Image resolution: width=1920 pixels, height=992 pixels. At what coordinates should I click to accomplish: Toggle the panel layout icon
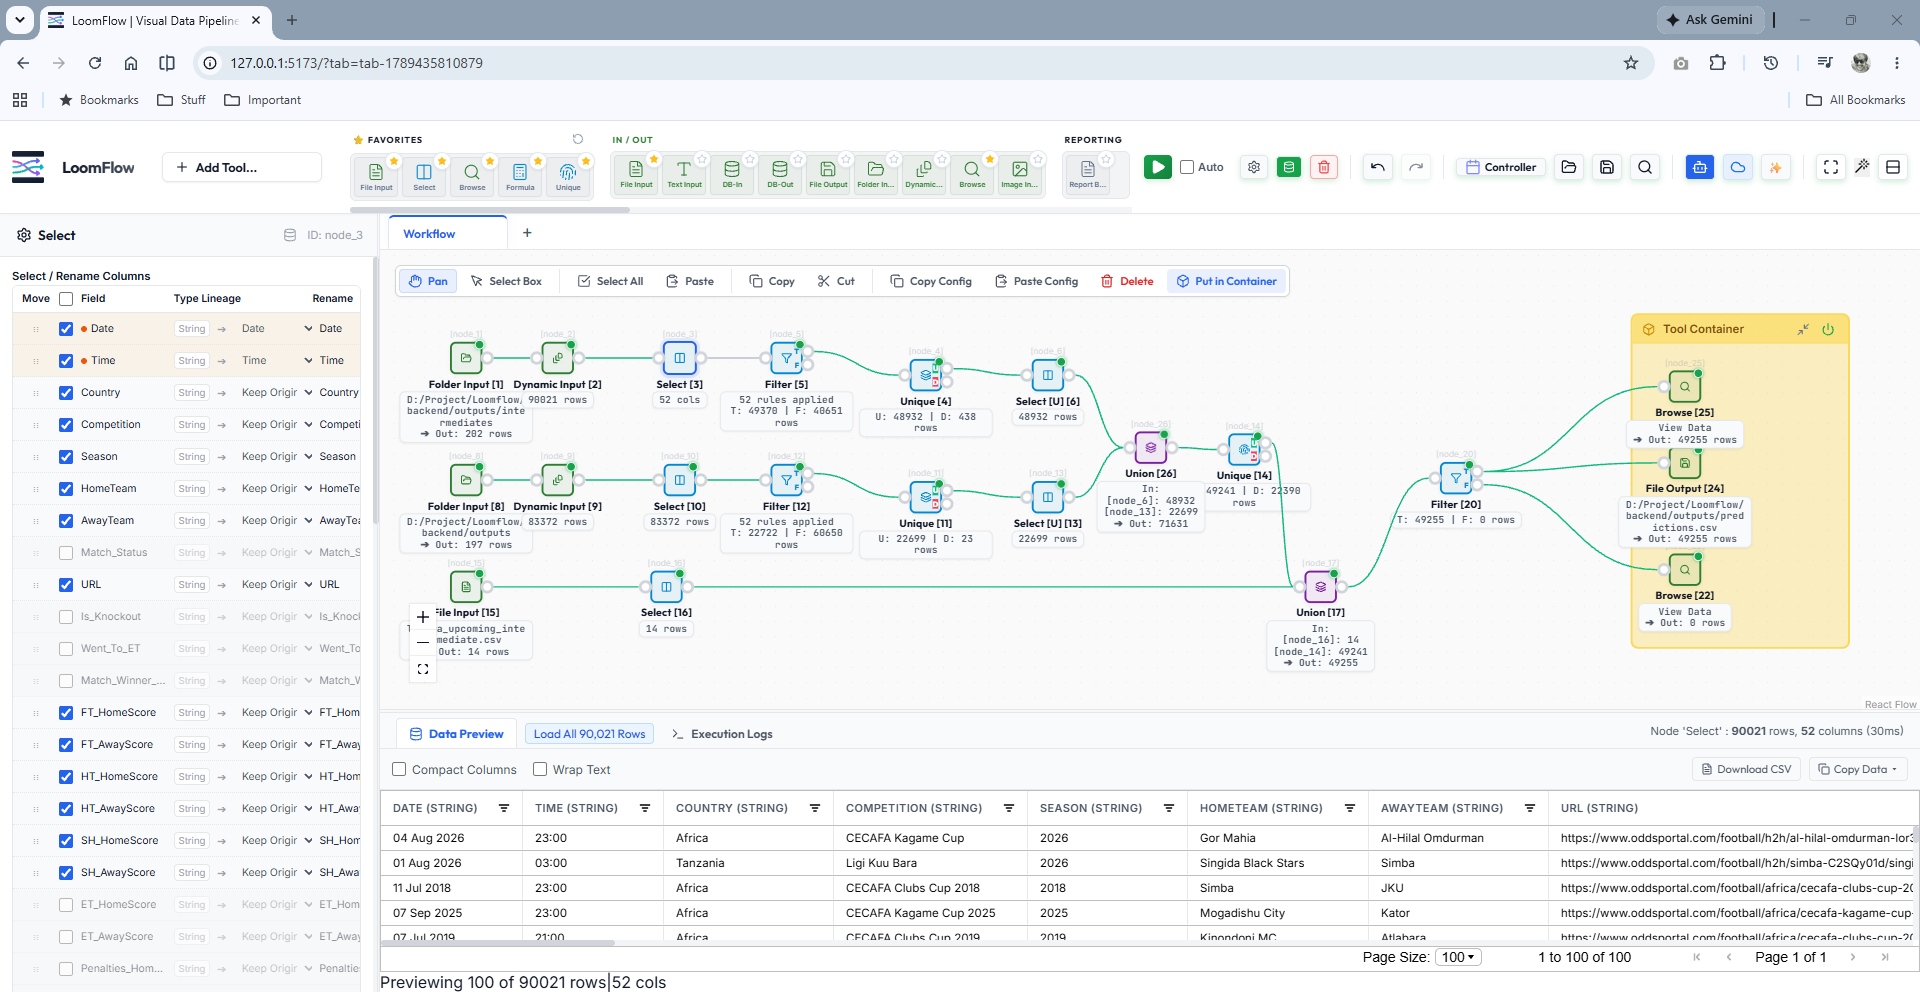[x=1893, y=167]
